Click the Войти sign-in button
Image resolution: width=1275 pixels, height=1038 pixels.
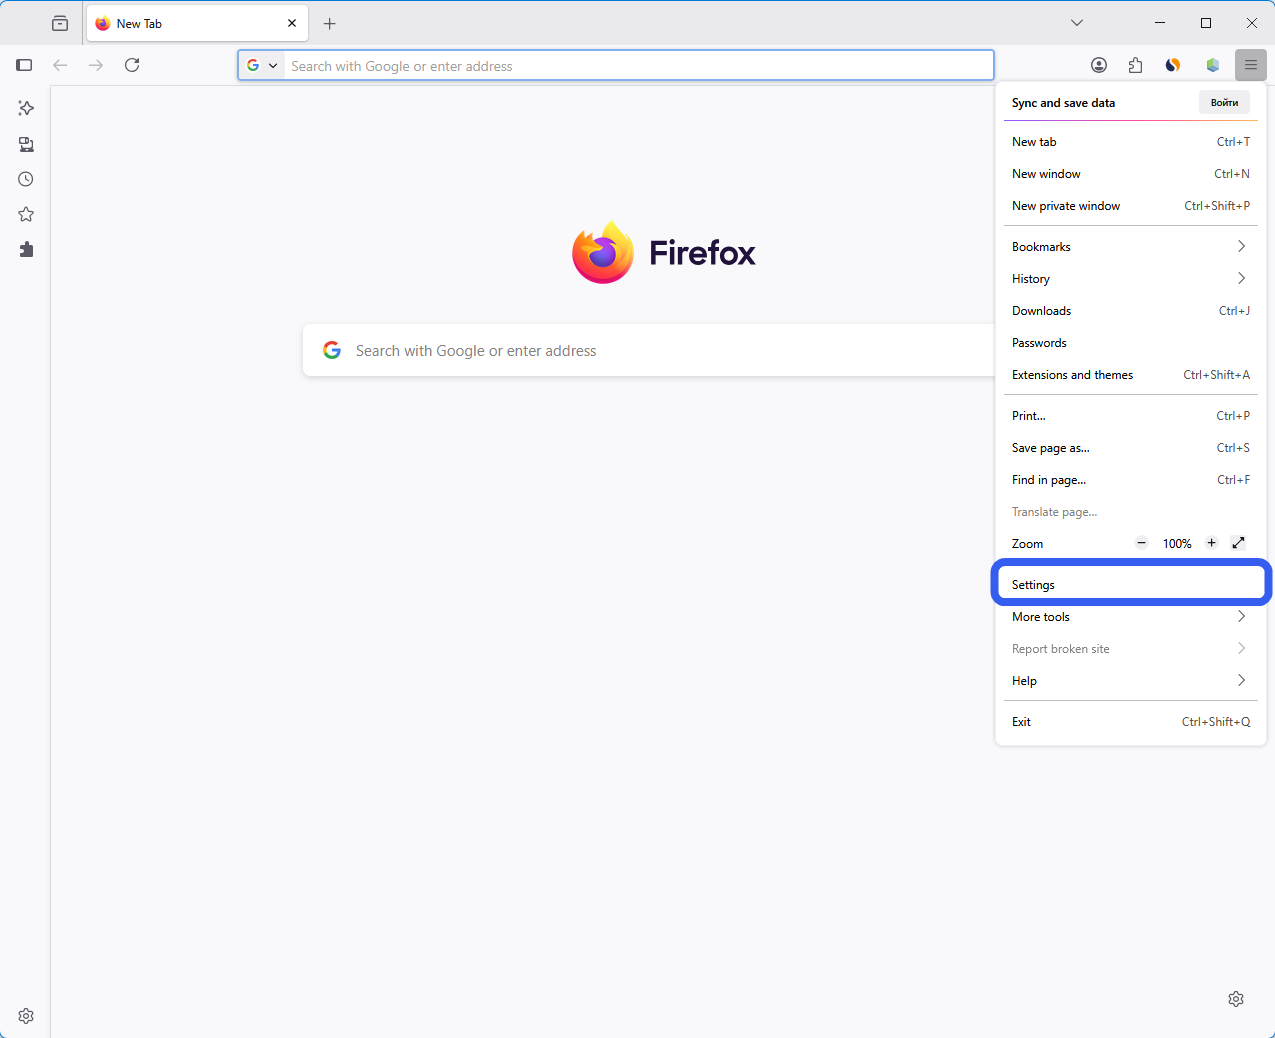[1224, 102]
